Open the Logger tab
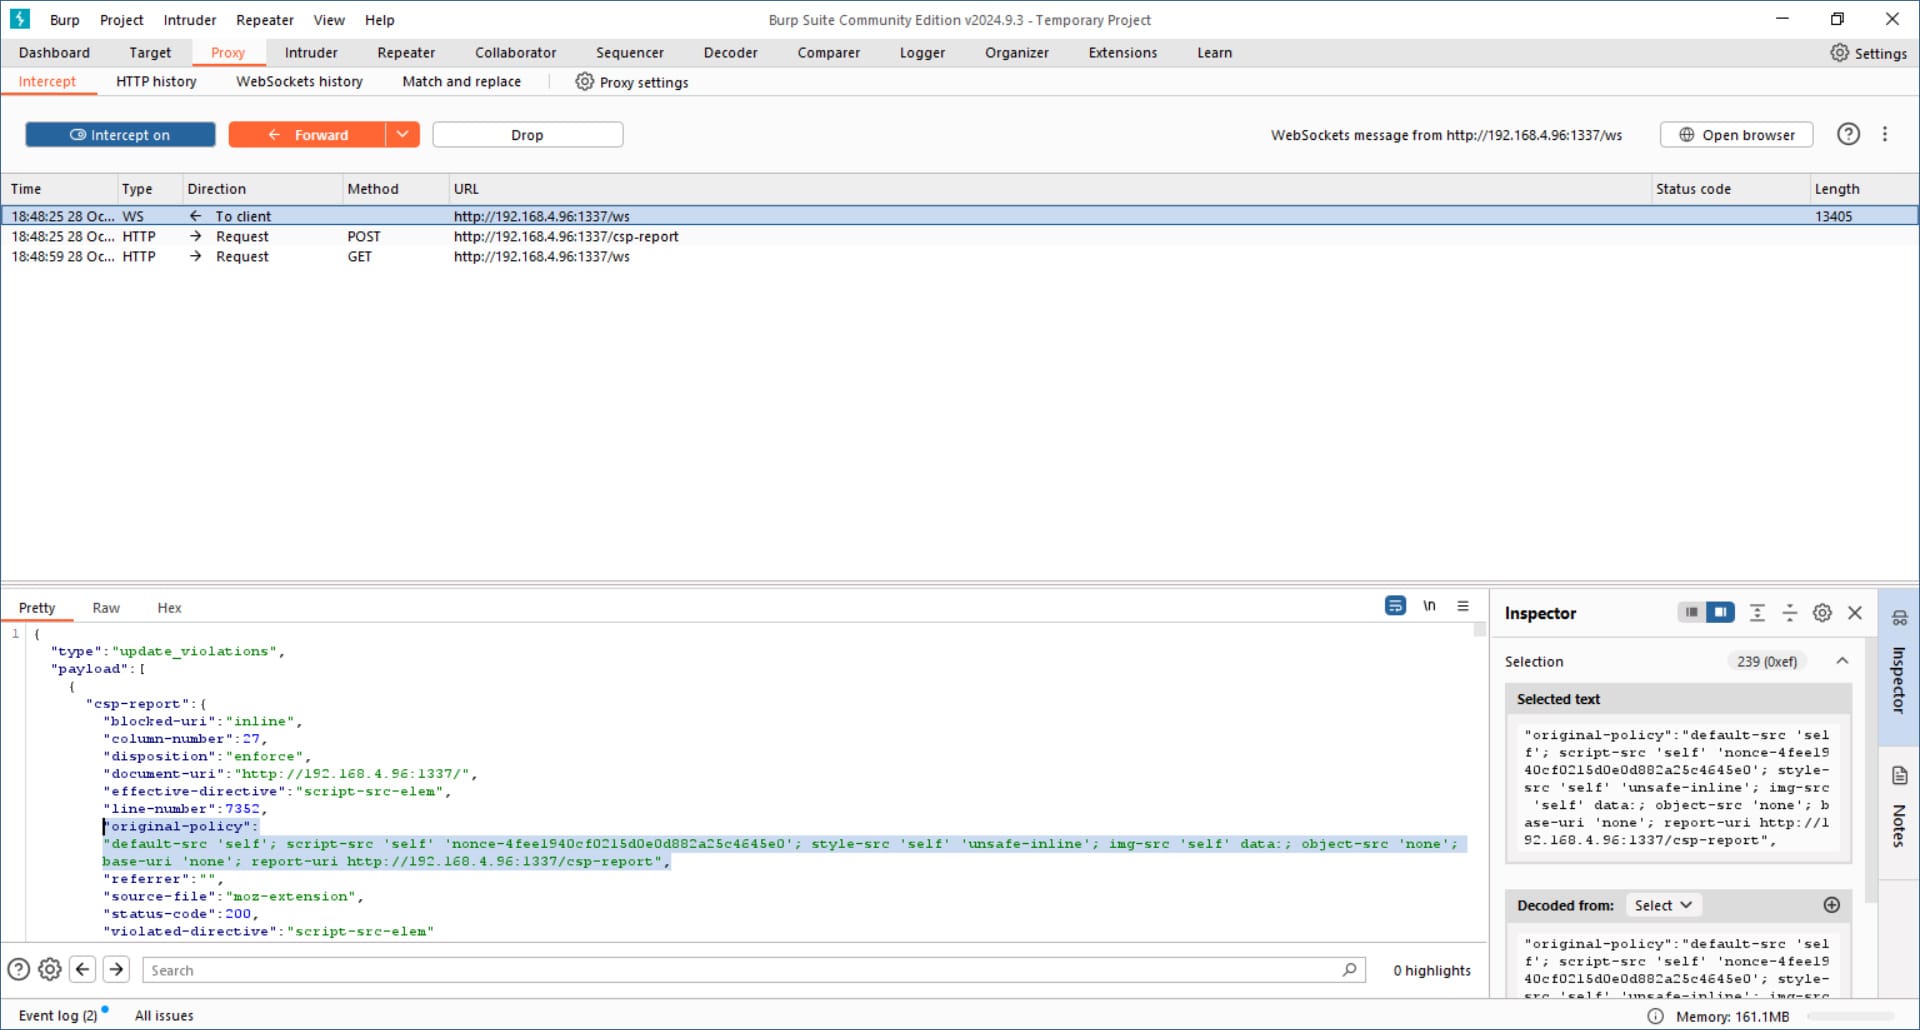Image resolution: width=1920 pixels, height=1030 pixels. click(922, 53)
